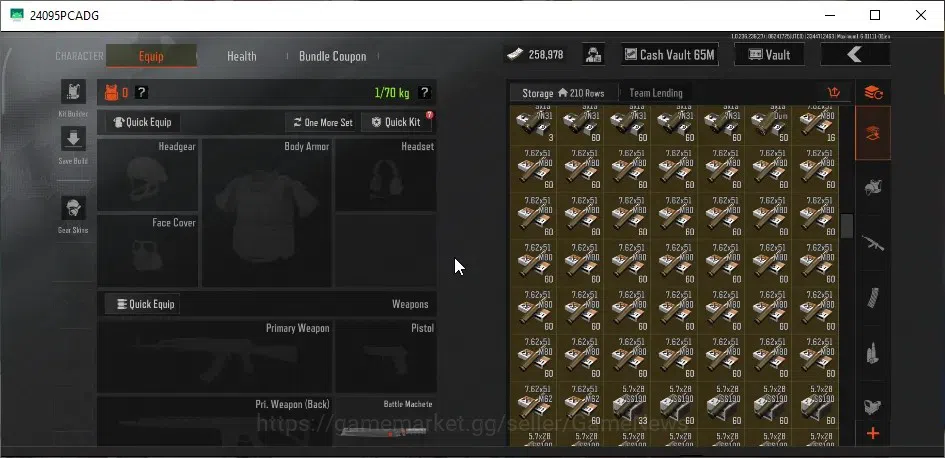Open the Gear Skins icon
This screenshot has width=945, height=458.
[x=73, y=208]
